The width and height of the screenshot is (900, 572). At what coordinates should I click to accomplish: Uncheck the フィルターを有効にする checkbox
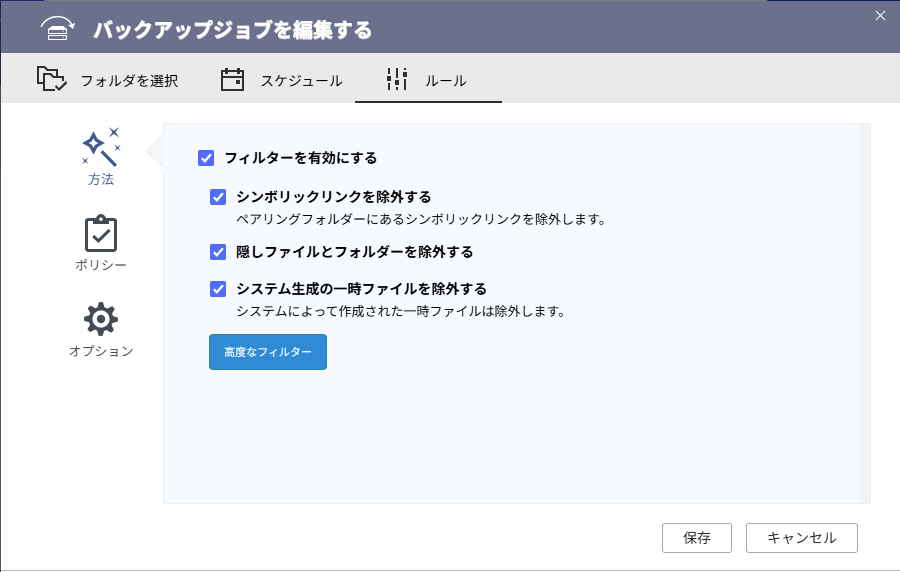pyautogui.click(x=206, y=158)
